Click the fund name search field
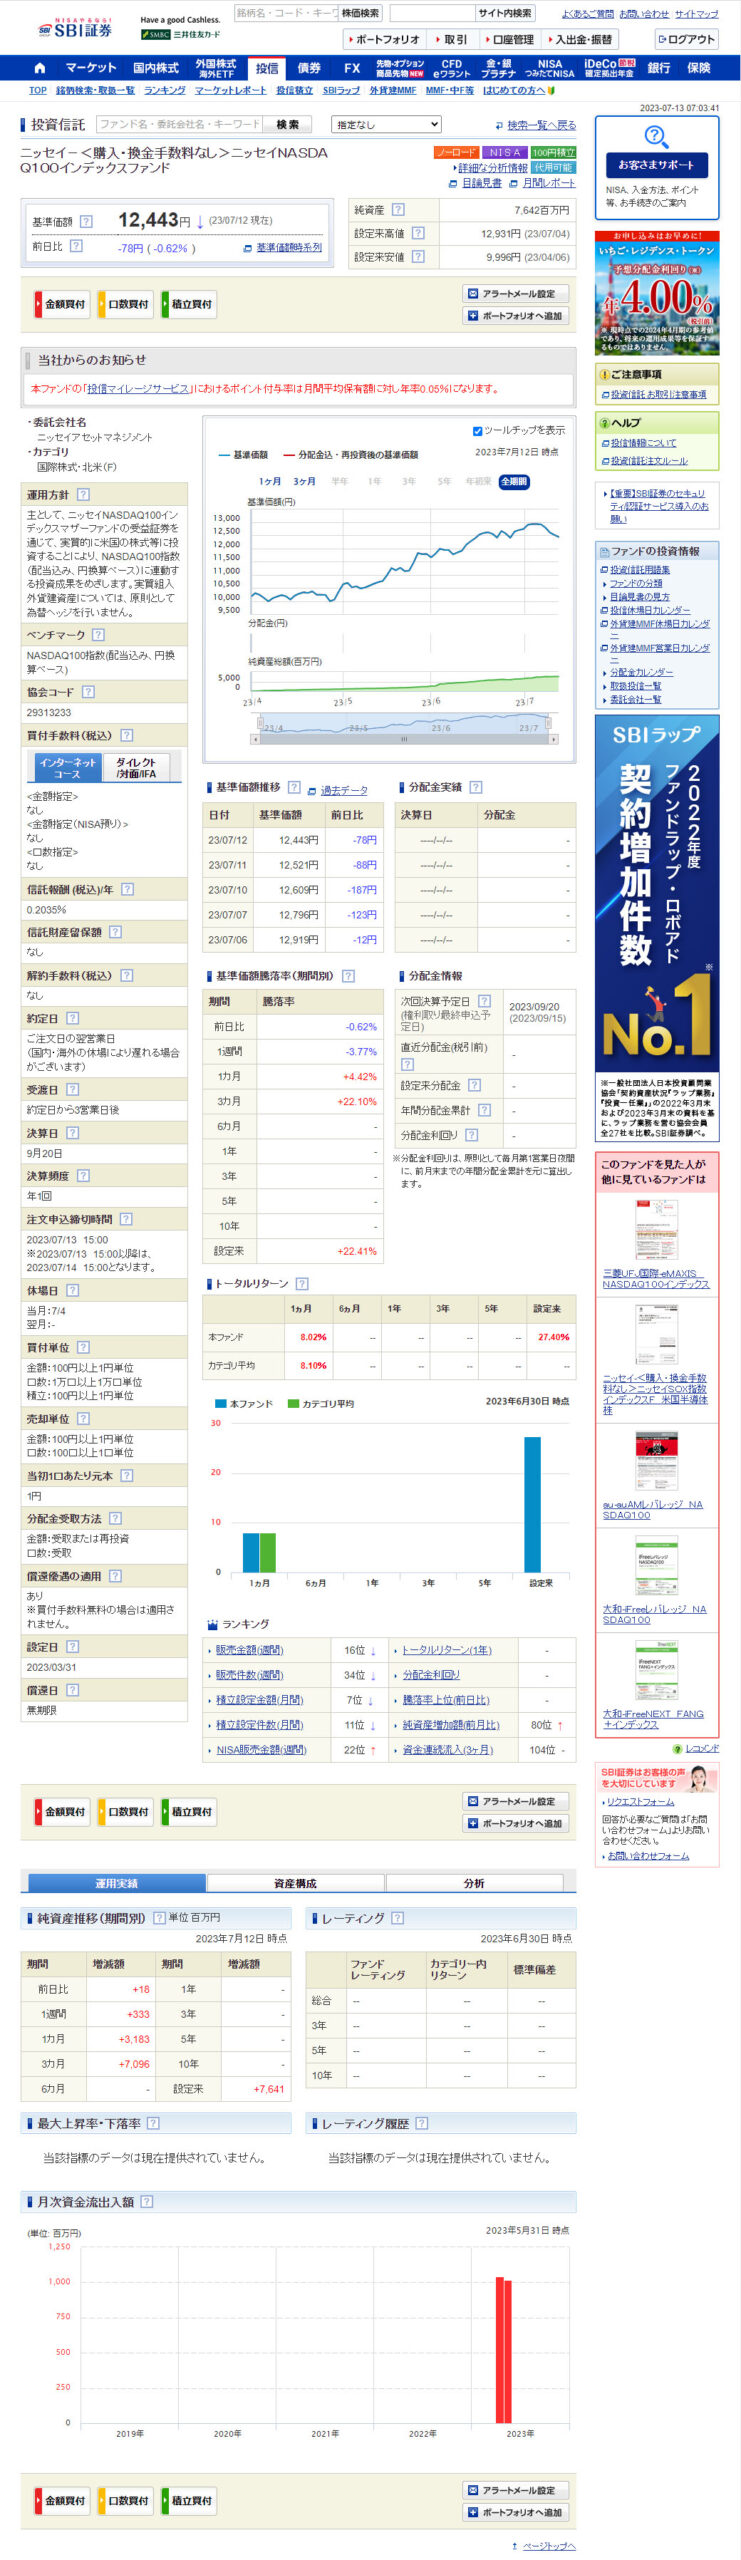This screenshot has height=2560, width=741. click(x=179, y=124)
